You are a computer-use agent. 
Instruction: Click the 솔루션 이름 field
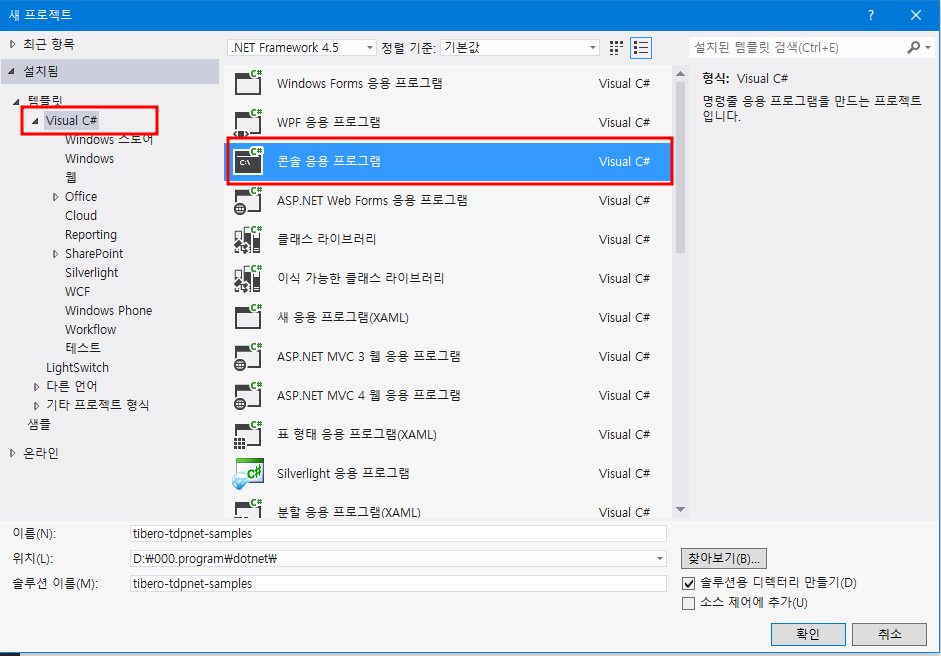coord(398,583)
